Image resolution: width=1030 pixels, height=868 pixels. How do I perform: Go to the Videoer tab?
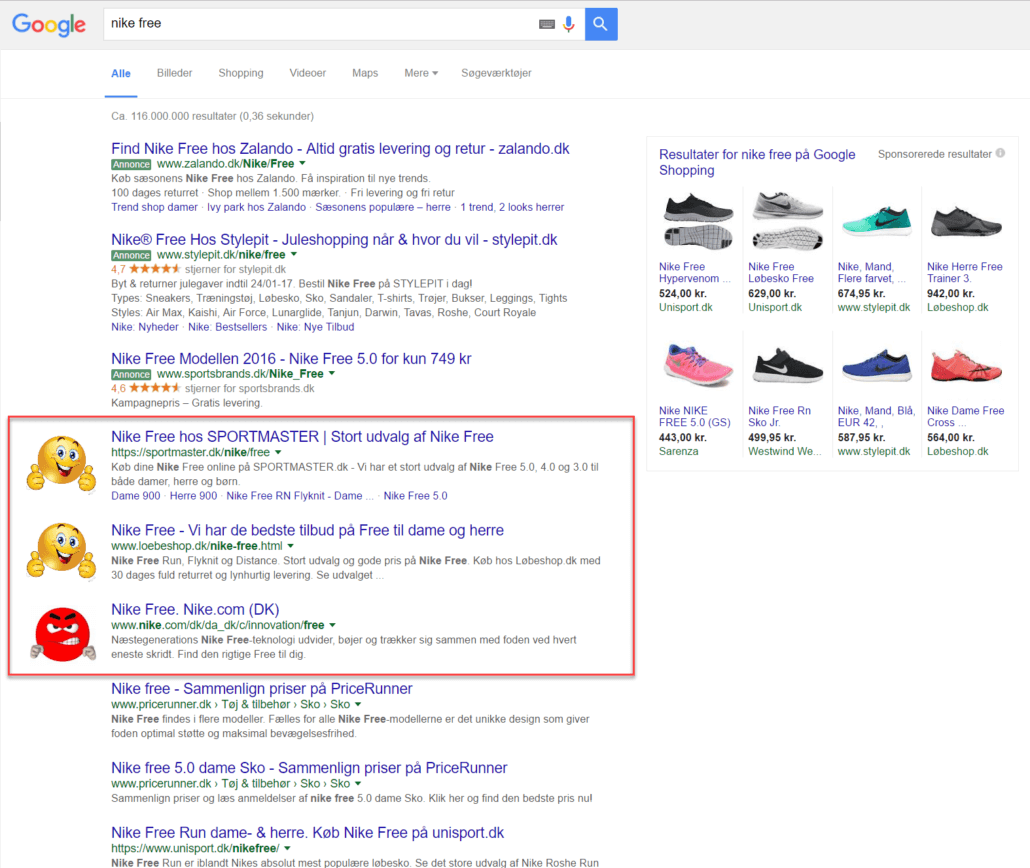click(x=307, y=73)
